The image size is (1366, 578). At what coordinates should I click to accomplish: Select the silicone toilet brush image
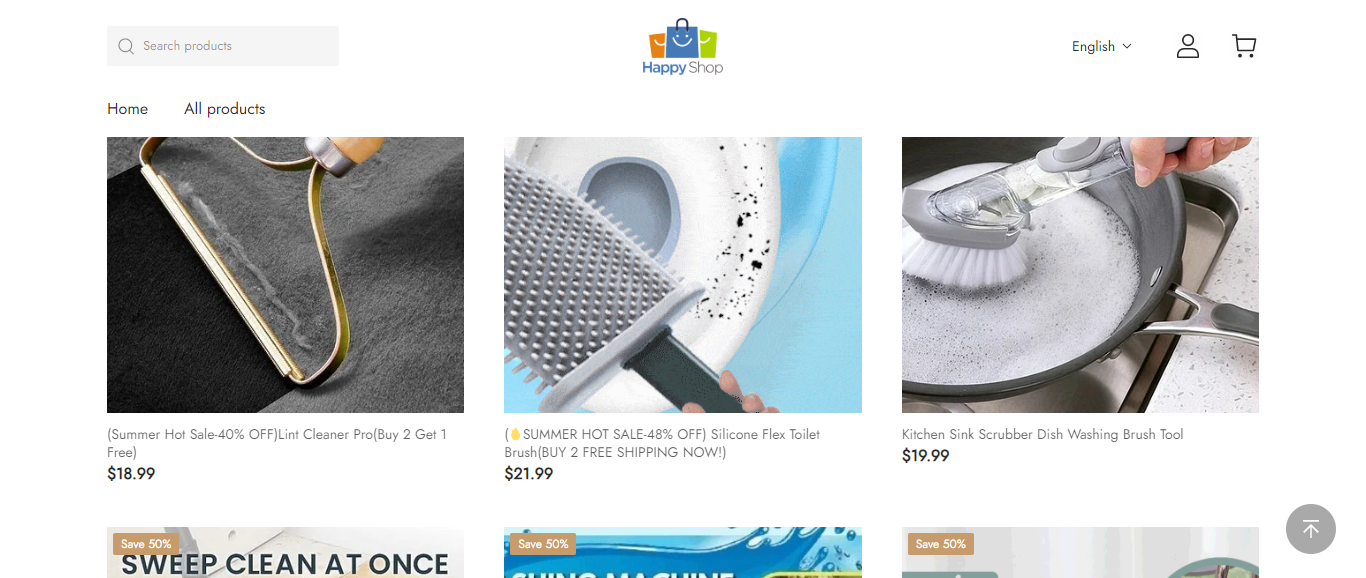pos(683,275)
